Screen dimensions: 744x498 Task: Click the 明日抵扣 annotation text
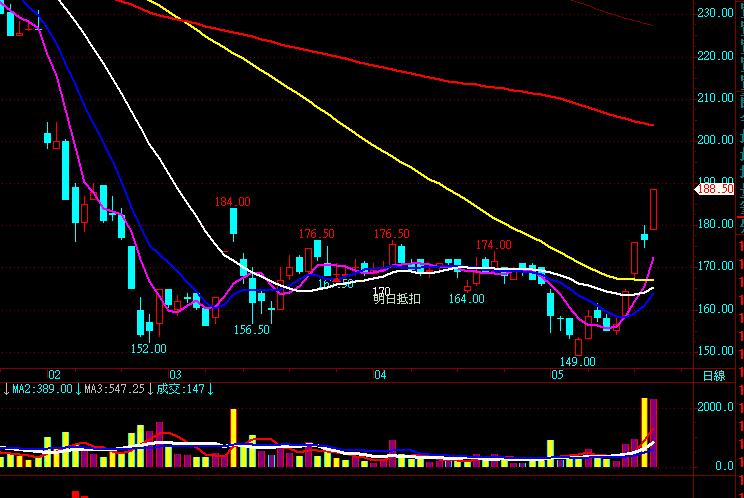pos(397,299)
